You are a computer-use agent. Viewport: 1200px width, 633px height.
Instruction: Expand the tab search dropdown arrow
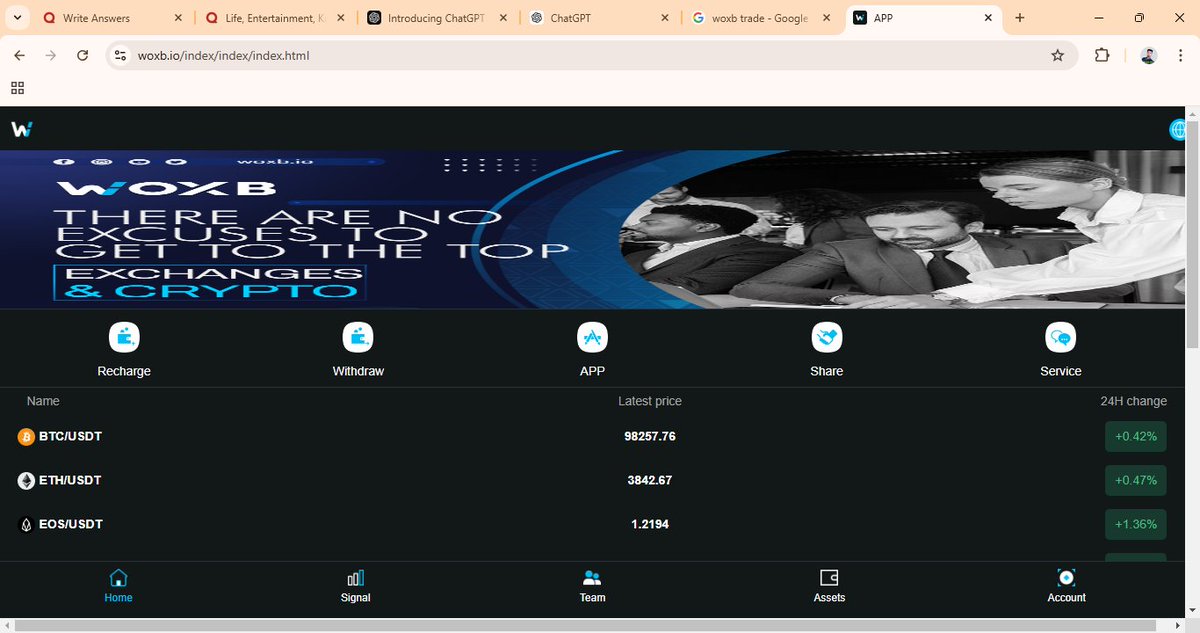point(16,18)
